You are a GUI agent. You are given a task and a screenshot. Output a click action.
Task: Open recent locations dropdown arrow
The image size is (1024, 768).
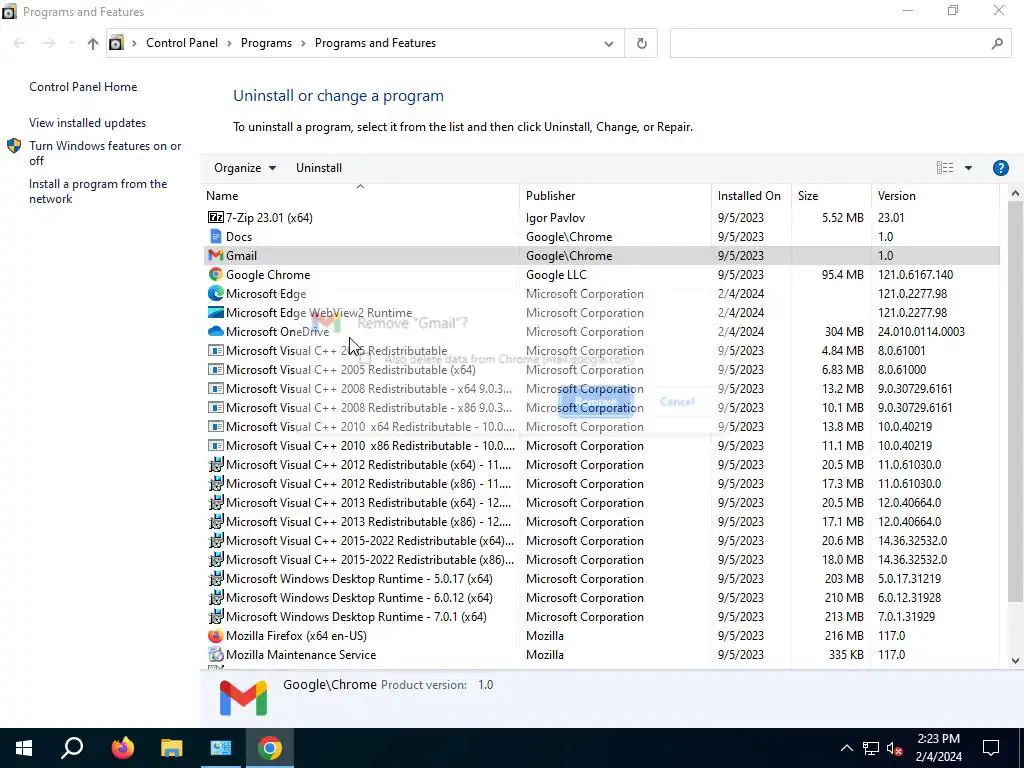(71, 43)
